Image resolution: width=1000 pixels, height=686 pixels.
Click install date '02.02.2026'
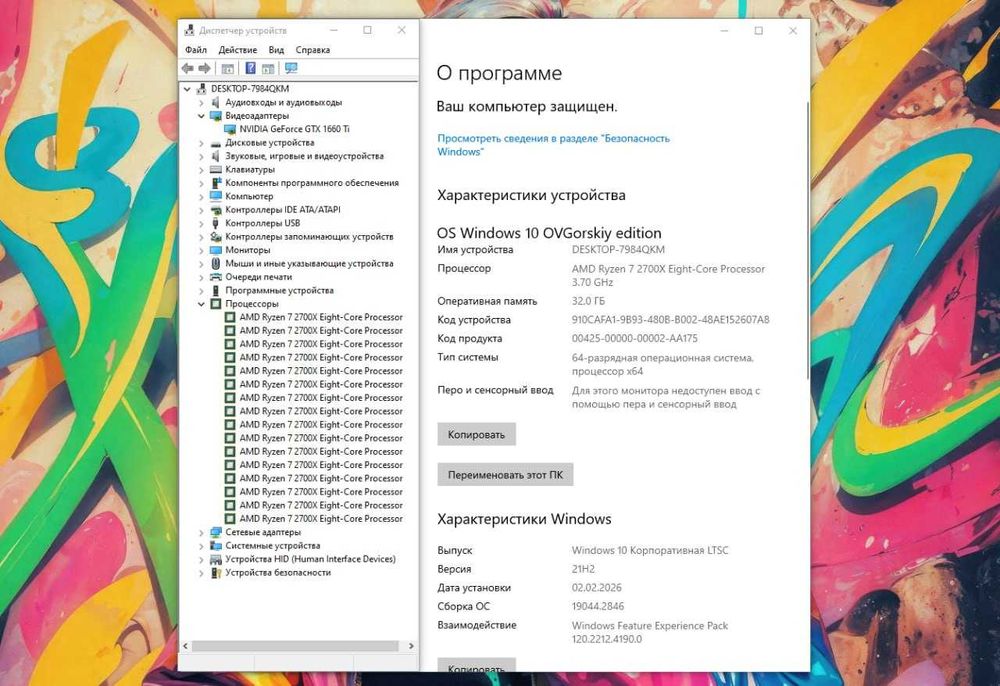point(596,588)
